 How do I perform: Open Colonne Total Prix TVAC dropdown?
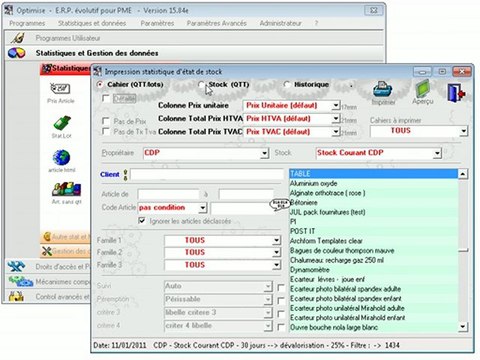tap(336, 132)
